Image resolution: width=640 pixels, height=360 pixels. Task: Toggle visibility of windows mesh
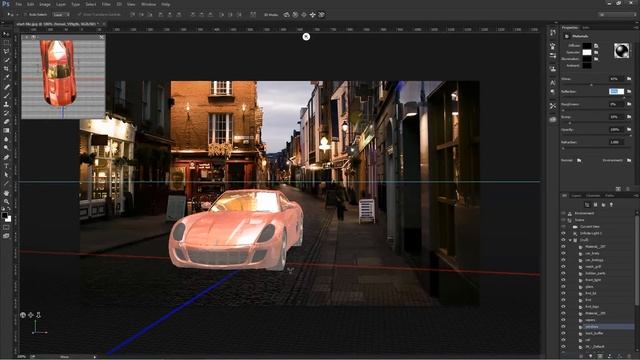click(564, 327)
